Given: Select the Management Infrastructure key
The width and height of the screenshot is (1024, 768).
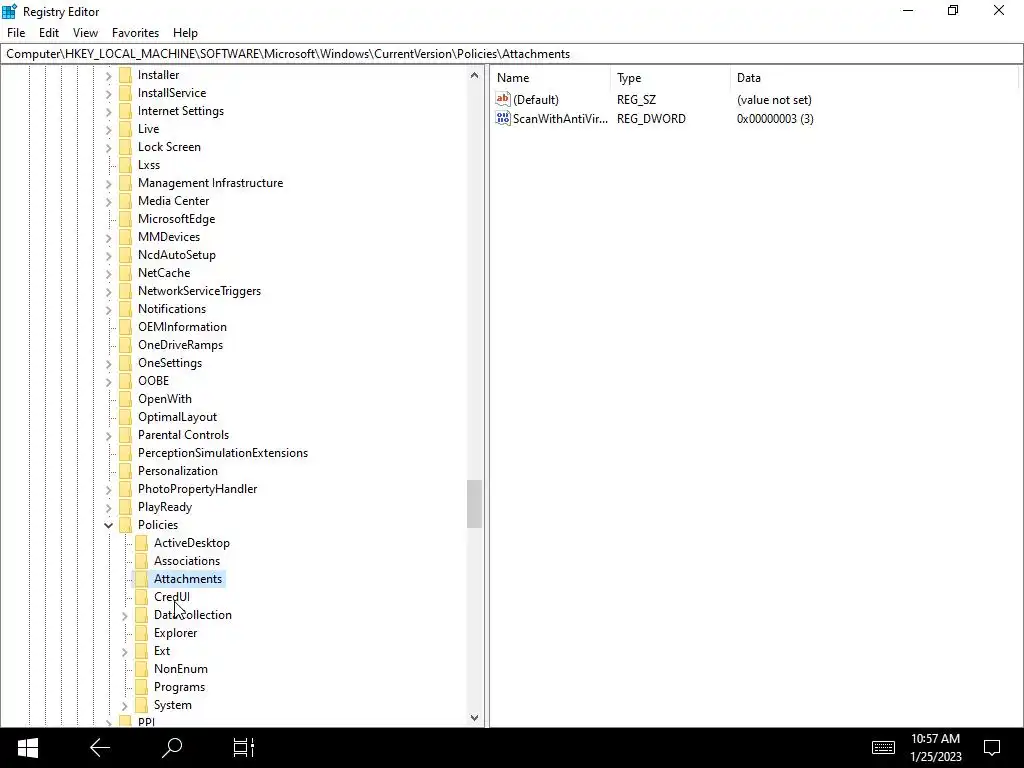Looking at the screenshot, I should (210, 183).
